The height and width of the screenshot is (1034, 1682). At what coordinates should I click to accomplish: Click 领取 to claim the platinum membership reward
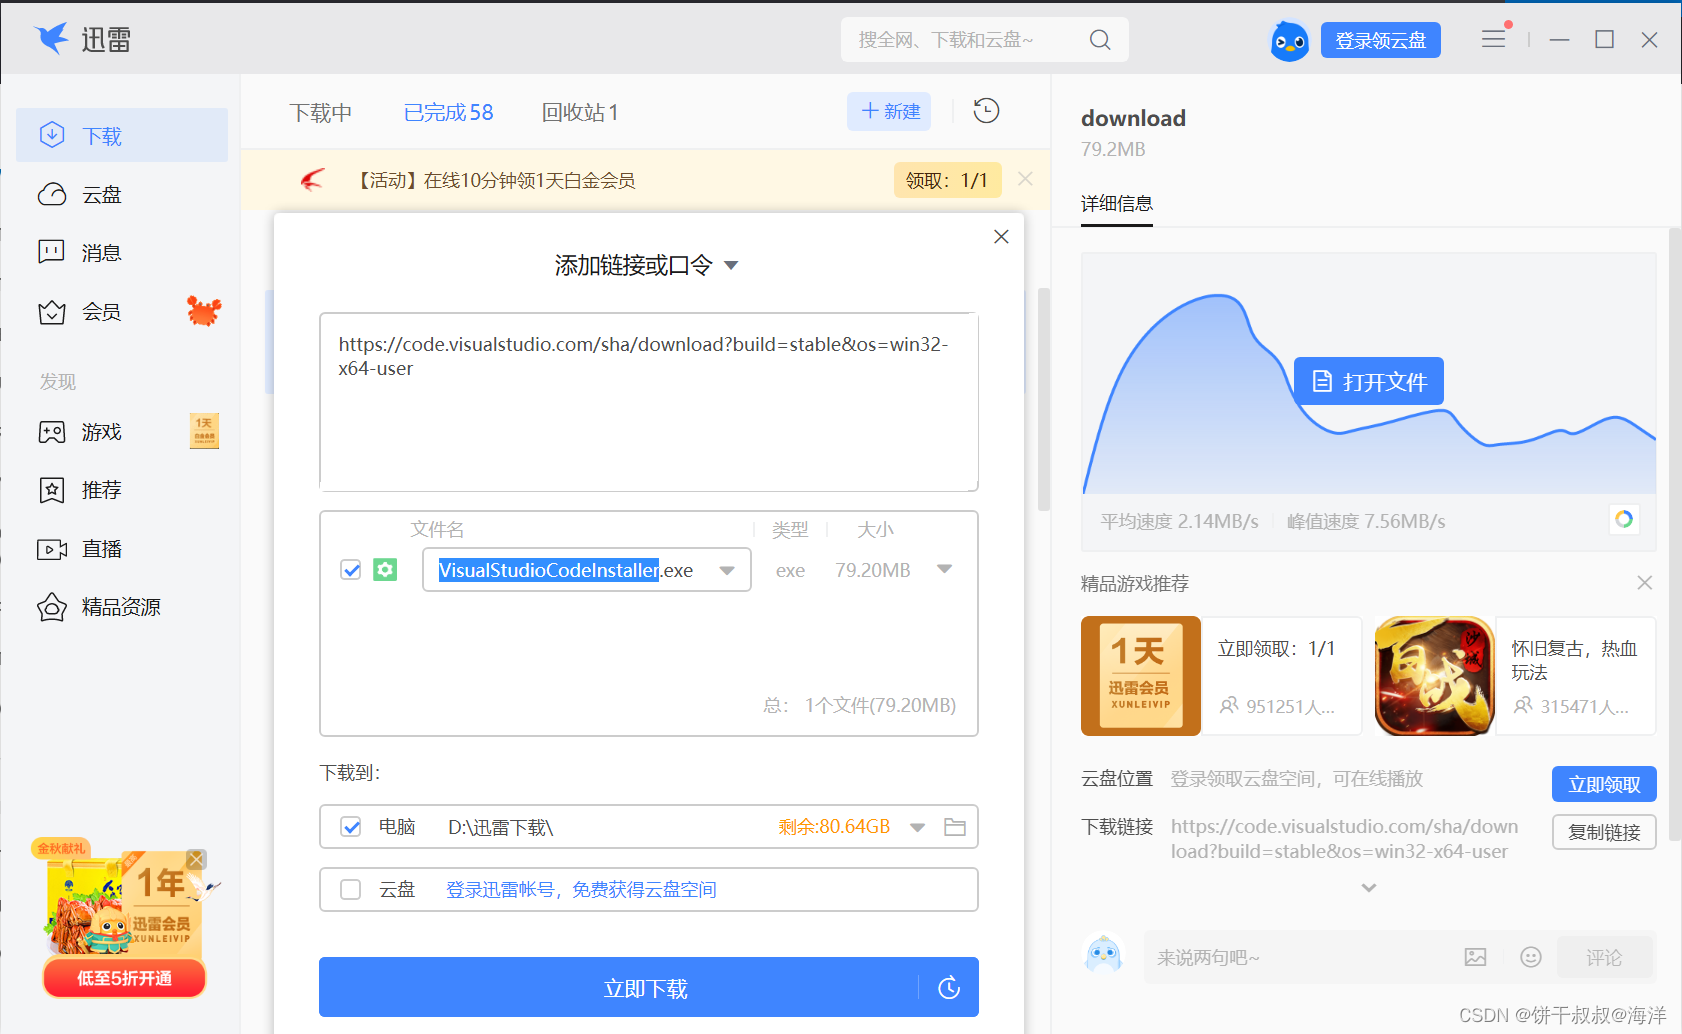[x=946, y=180]
